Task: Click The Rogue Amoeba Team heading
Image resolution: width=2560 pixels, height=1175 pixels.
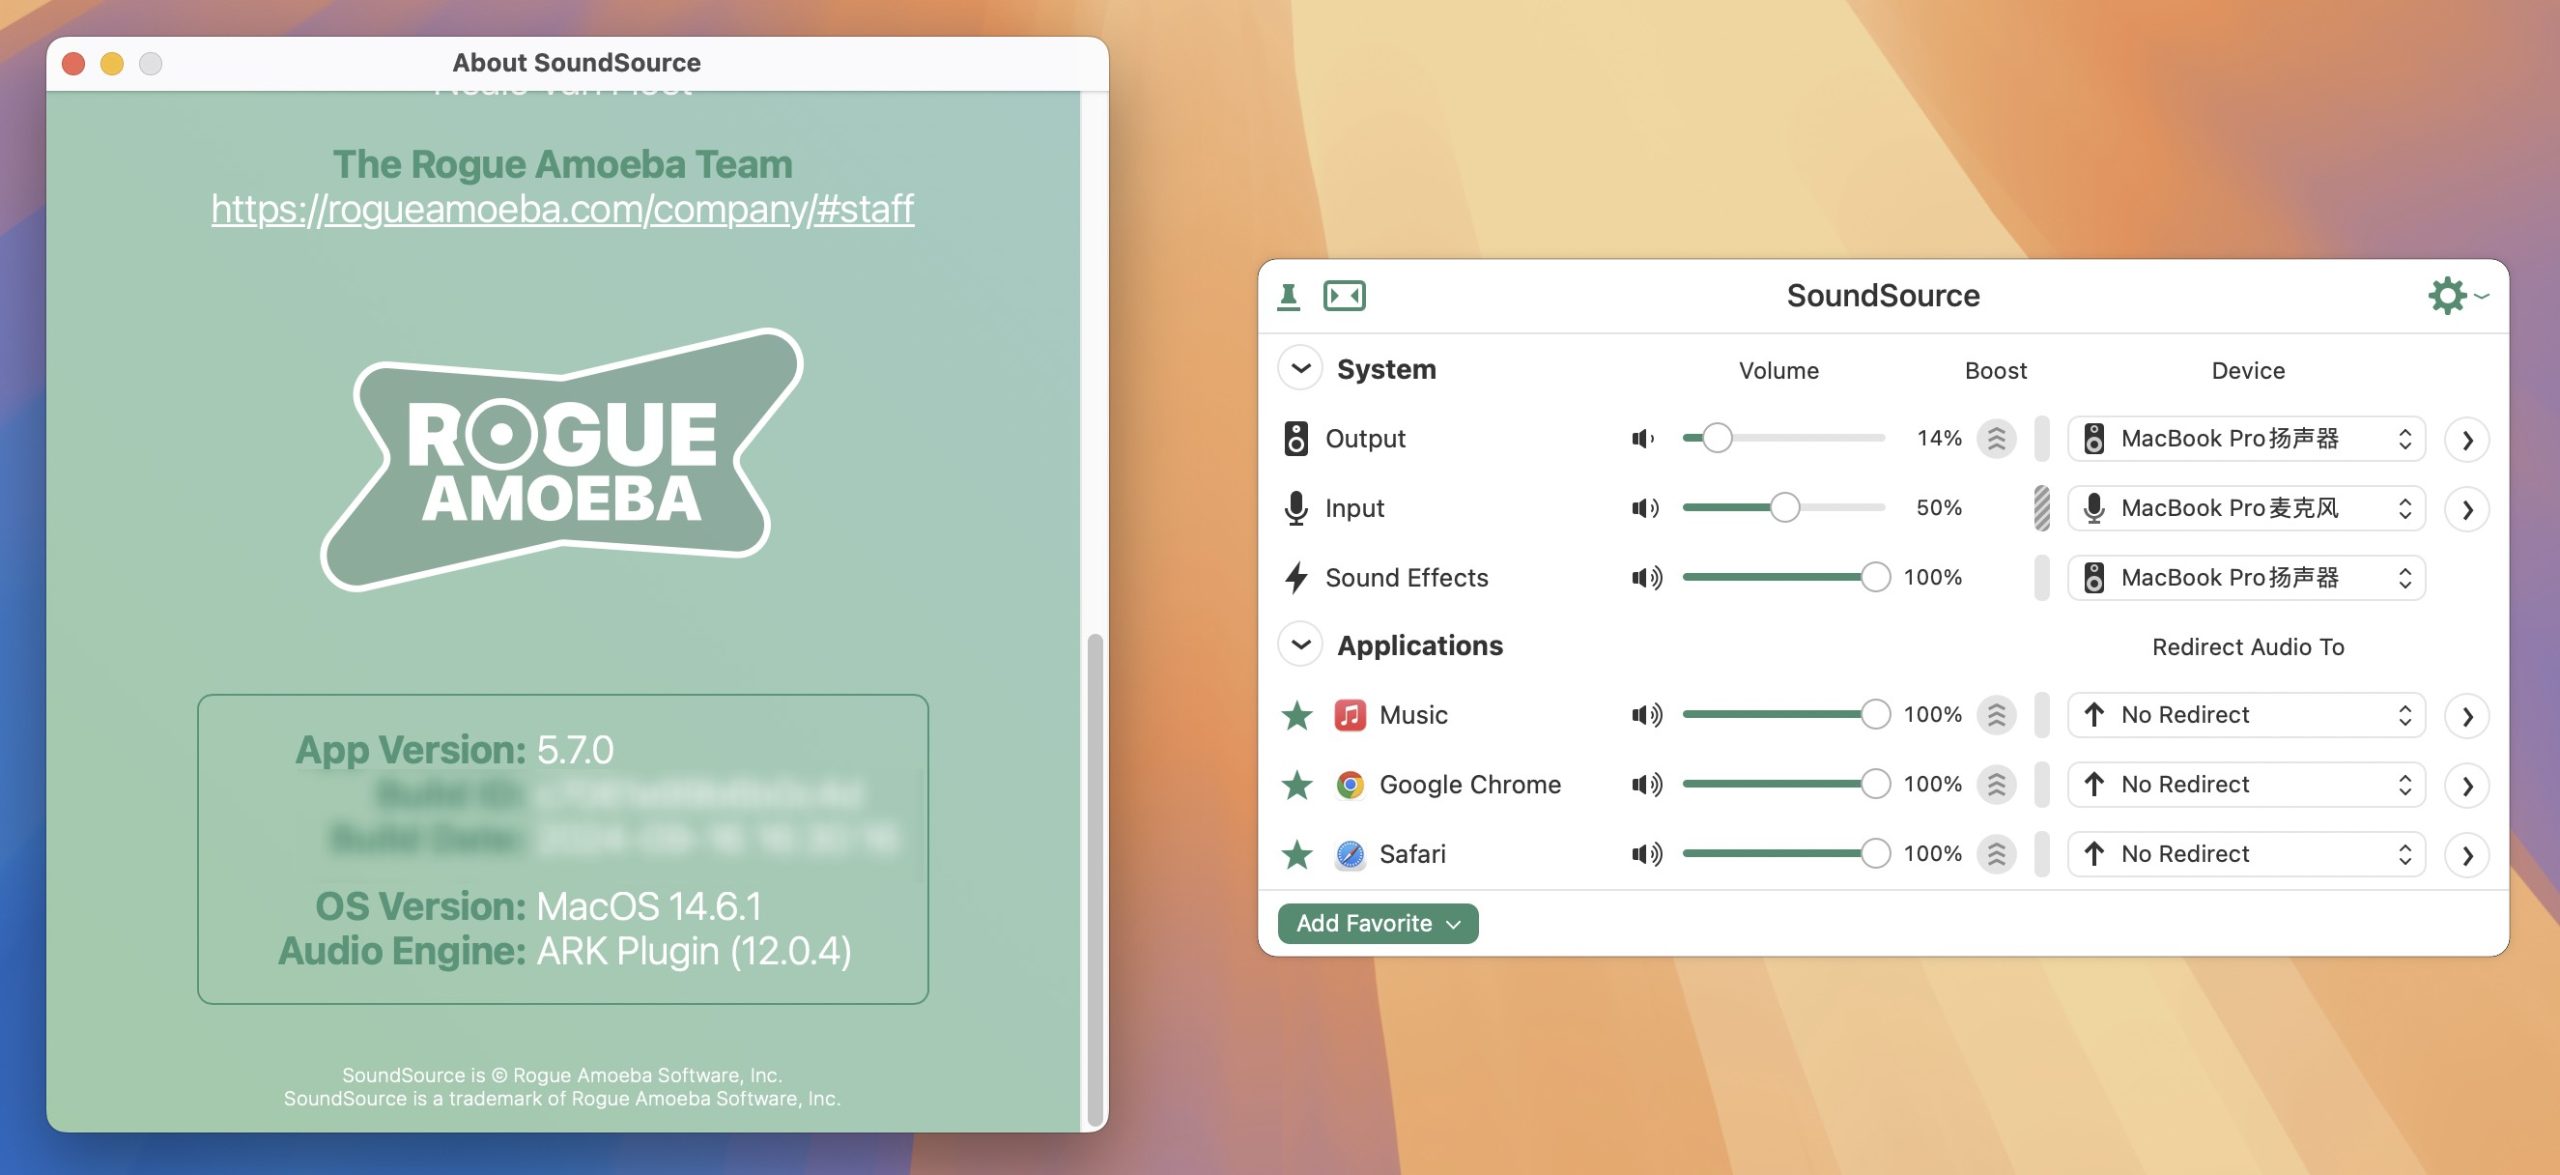Action: pos(562,164)
